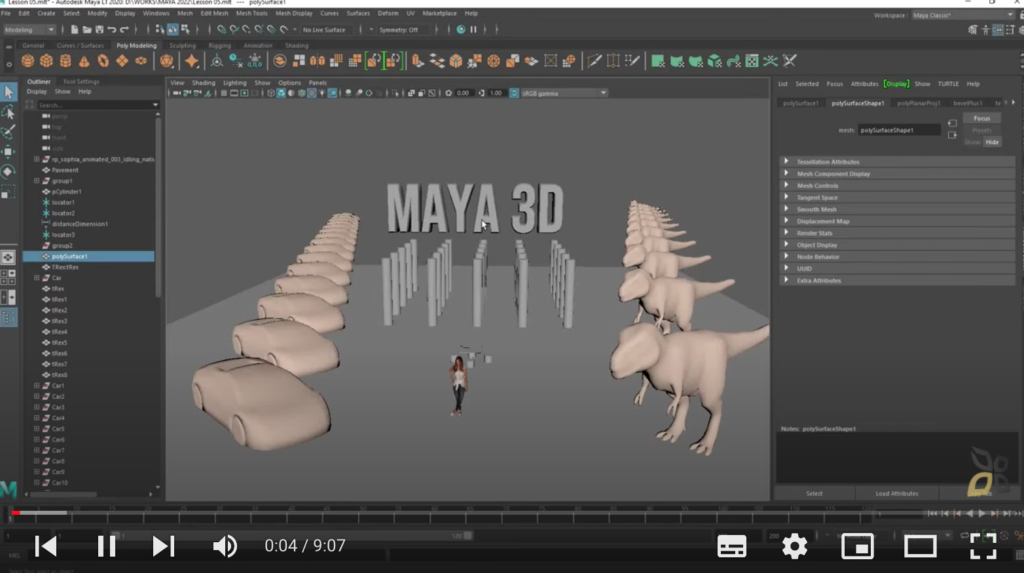Image resolution: width=1024 pixels, height=573 pixels.
Task: Toggle the viewport wireframe cube icon
Action: [270, 93]
